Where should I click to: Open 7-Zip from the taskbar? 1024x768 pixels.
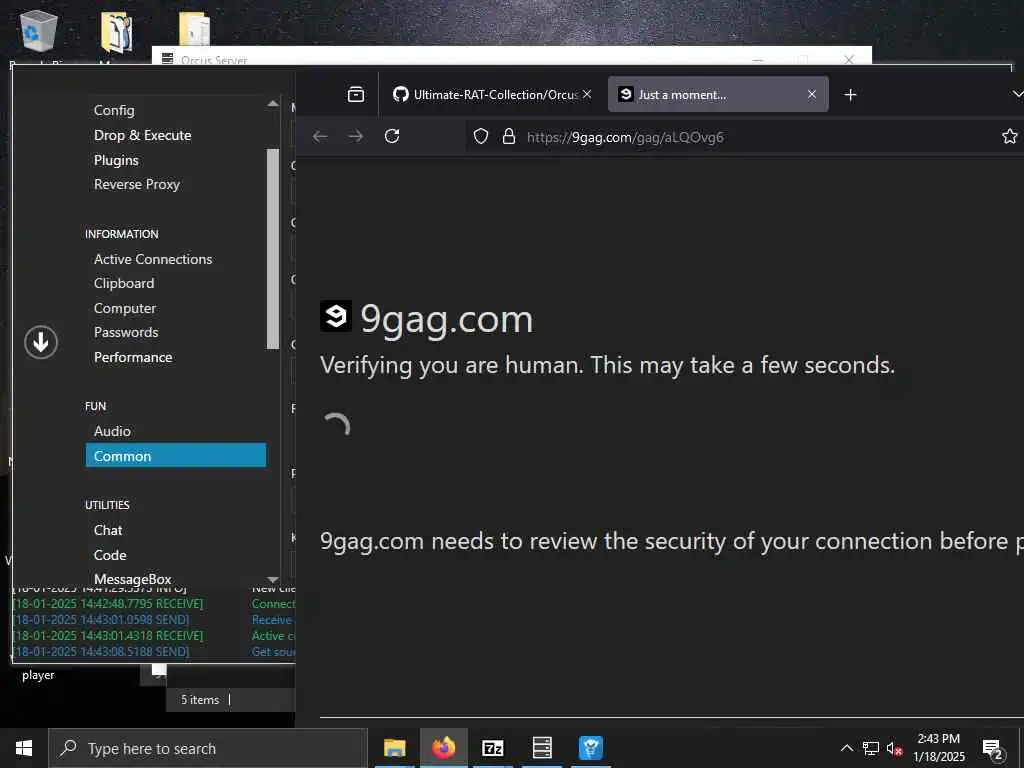click(492, 748)
